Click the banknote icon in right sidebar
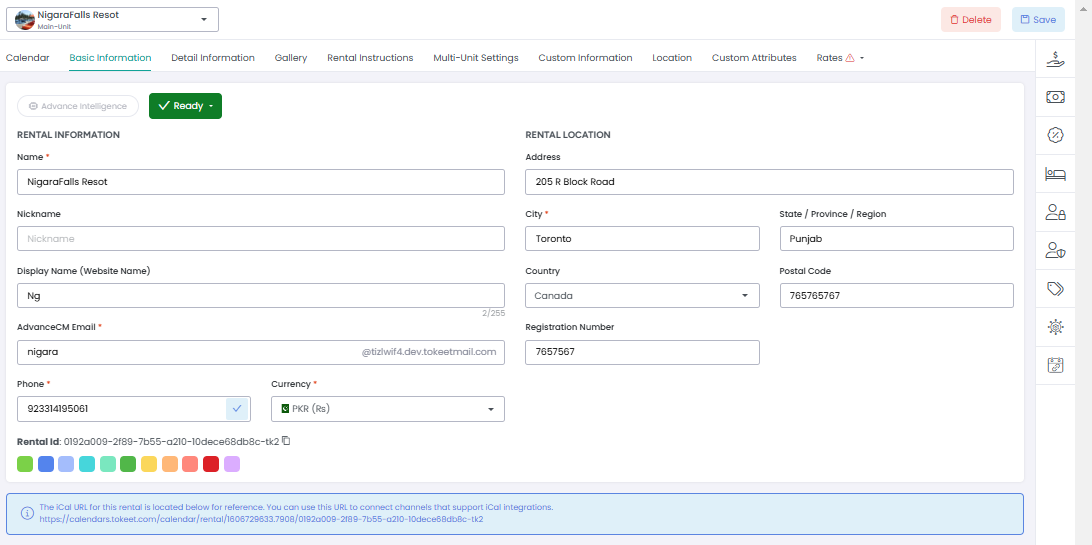Screen dimensions: 1092x545 click(x=1055, y=97)
